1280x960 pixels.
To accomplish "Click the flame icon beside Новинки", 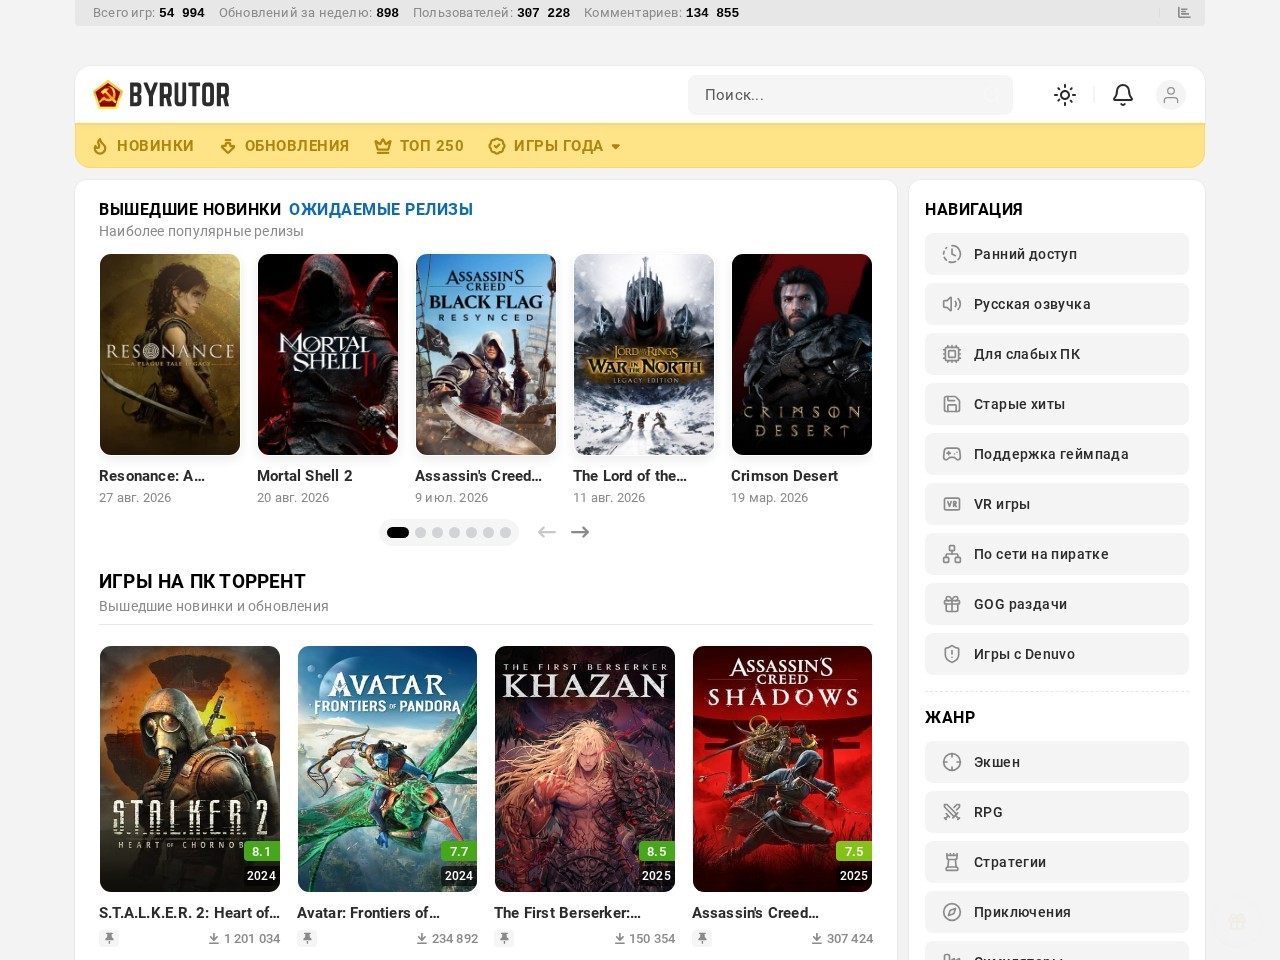I will pos(100,146).
